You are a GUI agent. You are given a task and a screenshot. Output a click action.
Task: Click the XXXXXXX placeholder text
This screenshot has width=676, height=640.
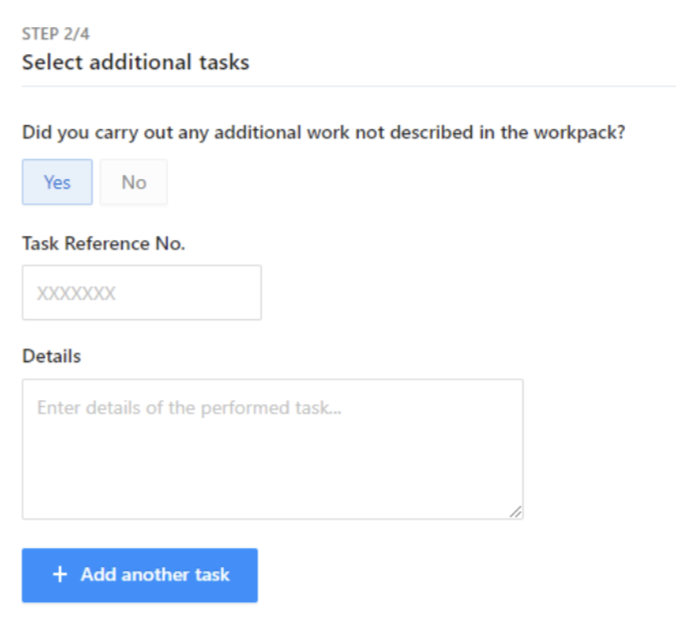(x=76, y=294)
